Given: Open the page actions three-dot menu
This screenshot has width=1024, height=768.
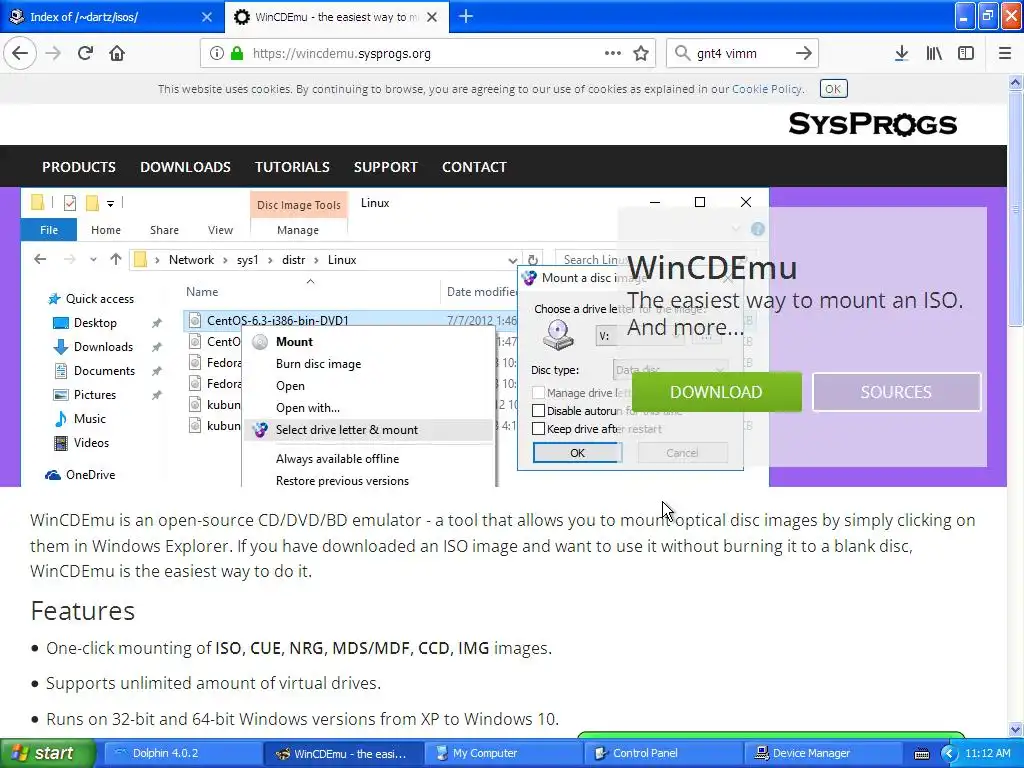Looking at the screenshot, I should coord(613,54).
